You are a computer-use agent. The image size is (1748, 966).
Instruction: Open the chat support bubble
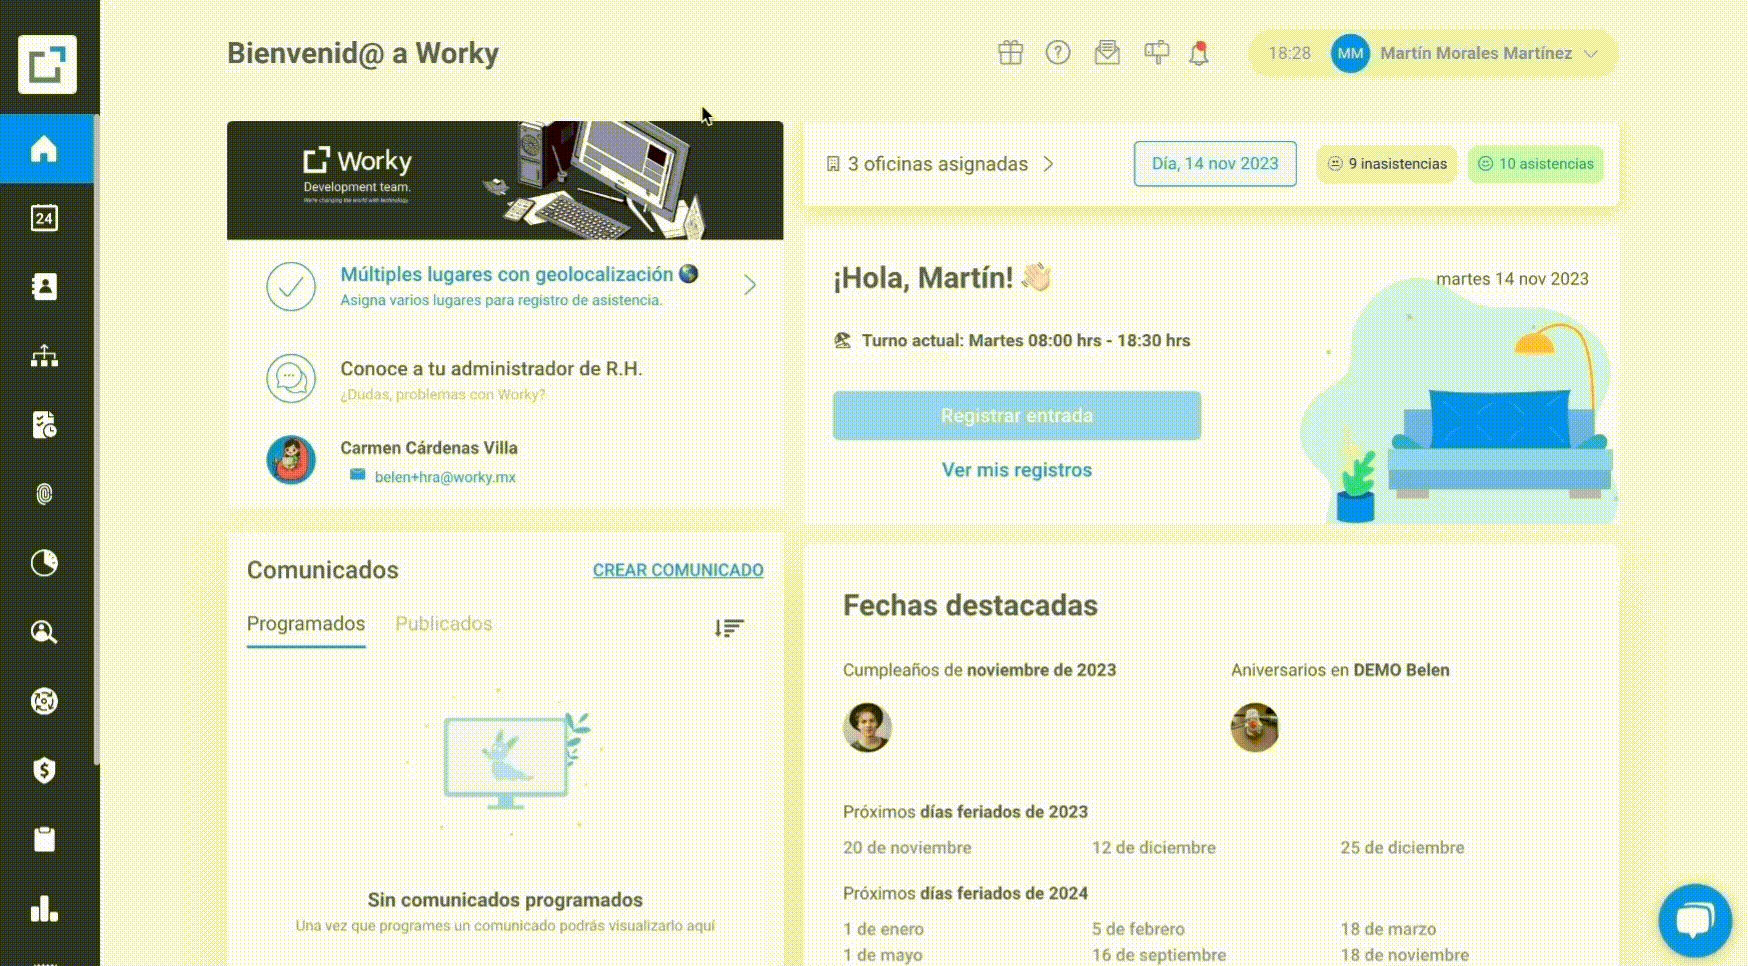click(1695, 920)
